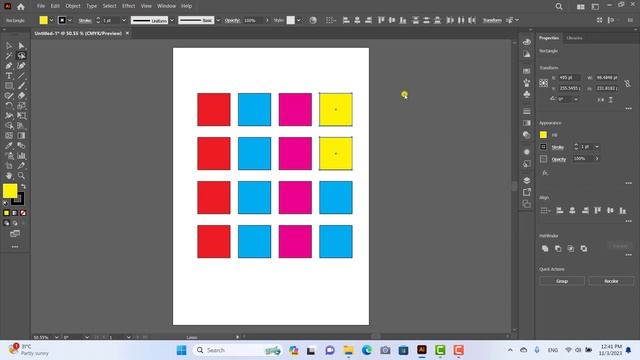The image size is (640, 360).
Task: Flip selection vertically in Transform
Action: point(611,99)
